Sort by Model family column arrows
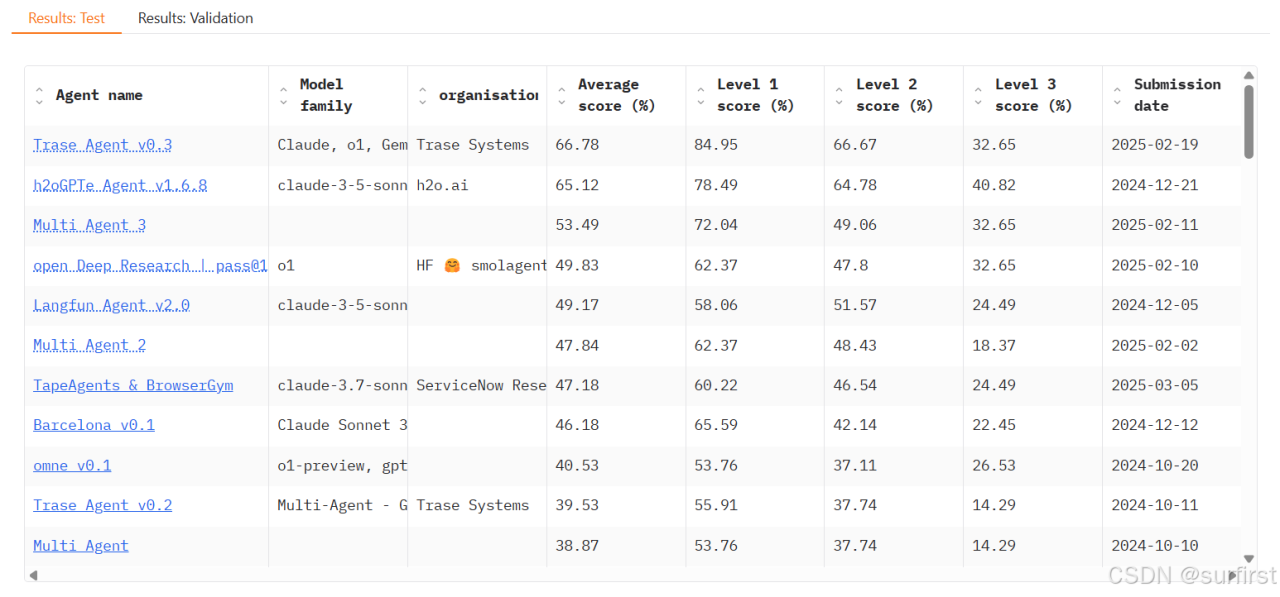The height and width of the screenshot is (597, 1280). [x=283, y=96]
